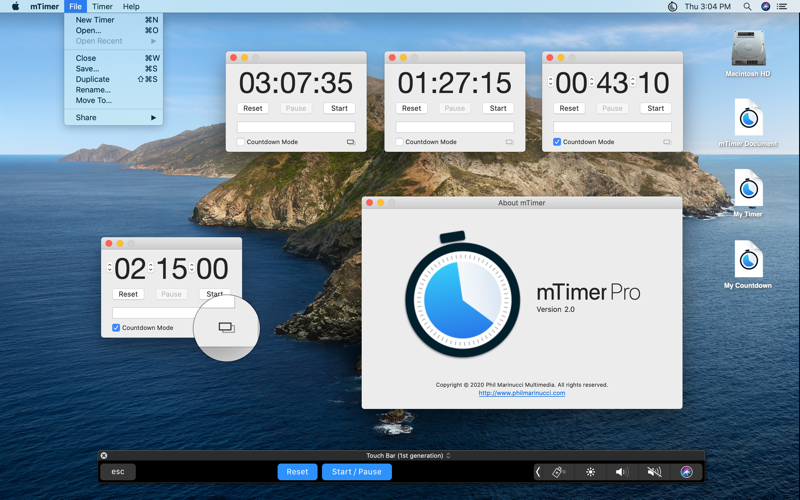800x500 pixels.
Task: Tap the spray bottle icon on the Touch Bar
Action: pos(558,472)
